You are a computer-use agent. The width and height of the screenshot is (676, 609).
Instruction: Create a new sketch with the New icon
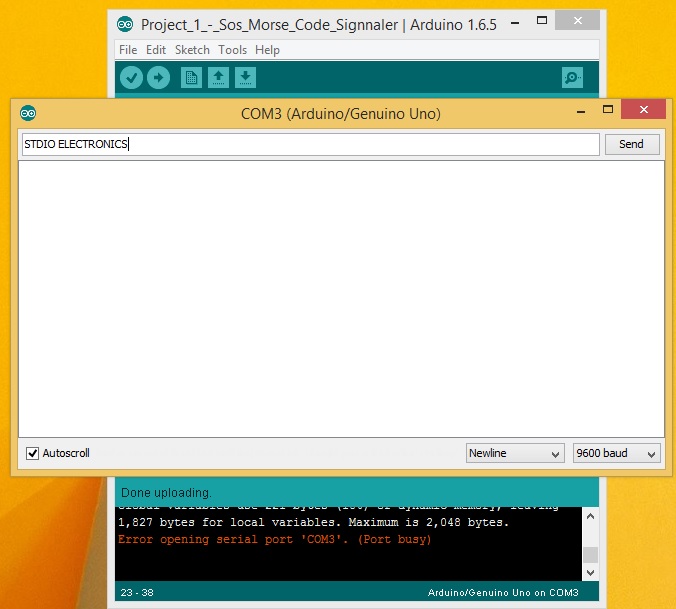191,78
